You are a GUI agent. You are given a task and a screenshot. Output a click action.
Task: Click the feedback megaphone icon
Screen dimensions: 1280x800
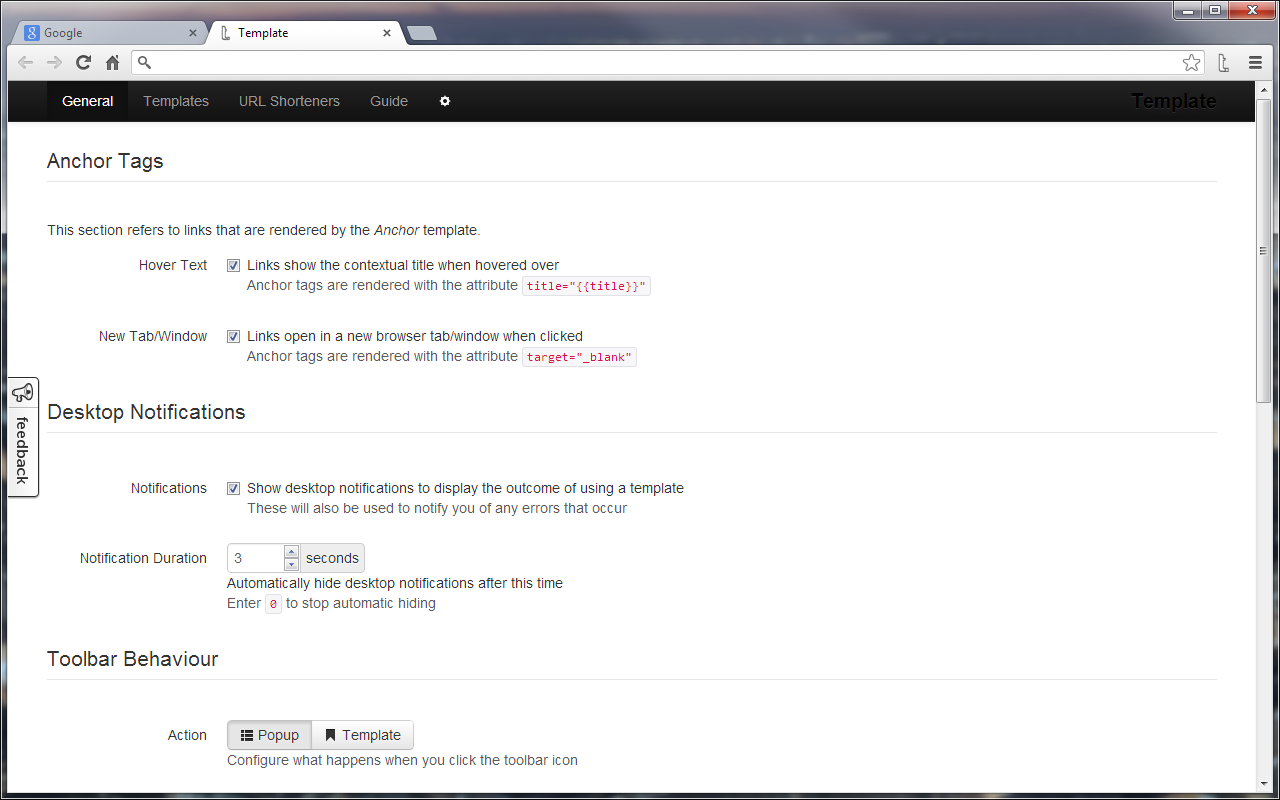click(x=23, y=393)
